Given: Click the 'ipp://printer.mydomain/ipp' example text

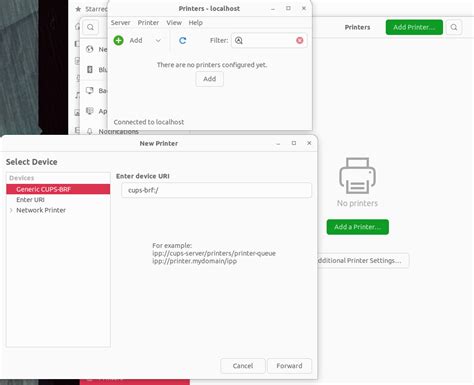Looking at the screenshot, I should (195, 261).
